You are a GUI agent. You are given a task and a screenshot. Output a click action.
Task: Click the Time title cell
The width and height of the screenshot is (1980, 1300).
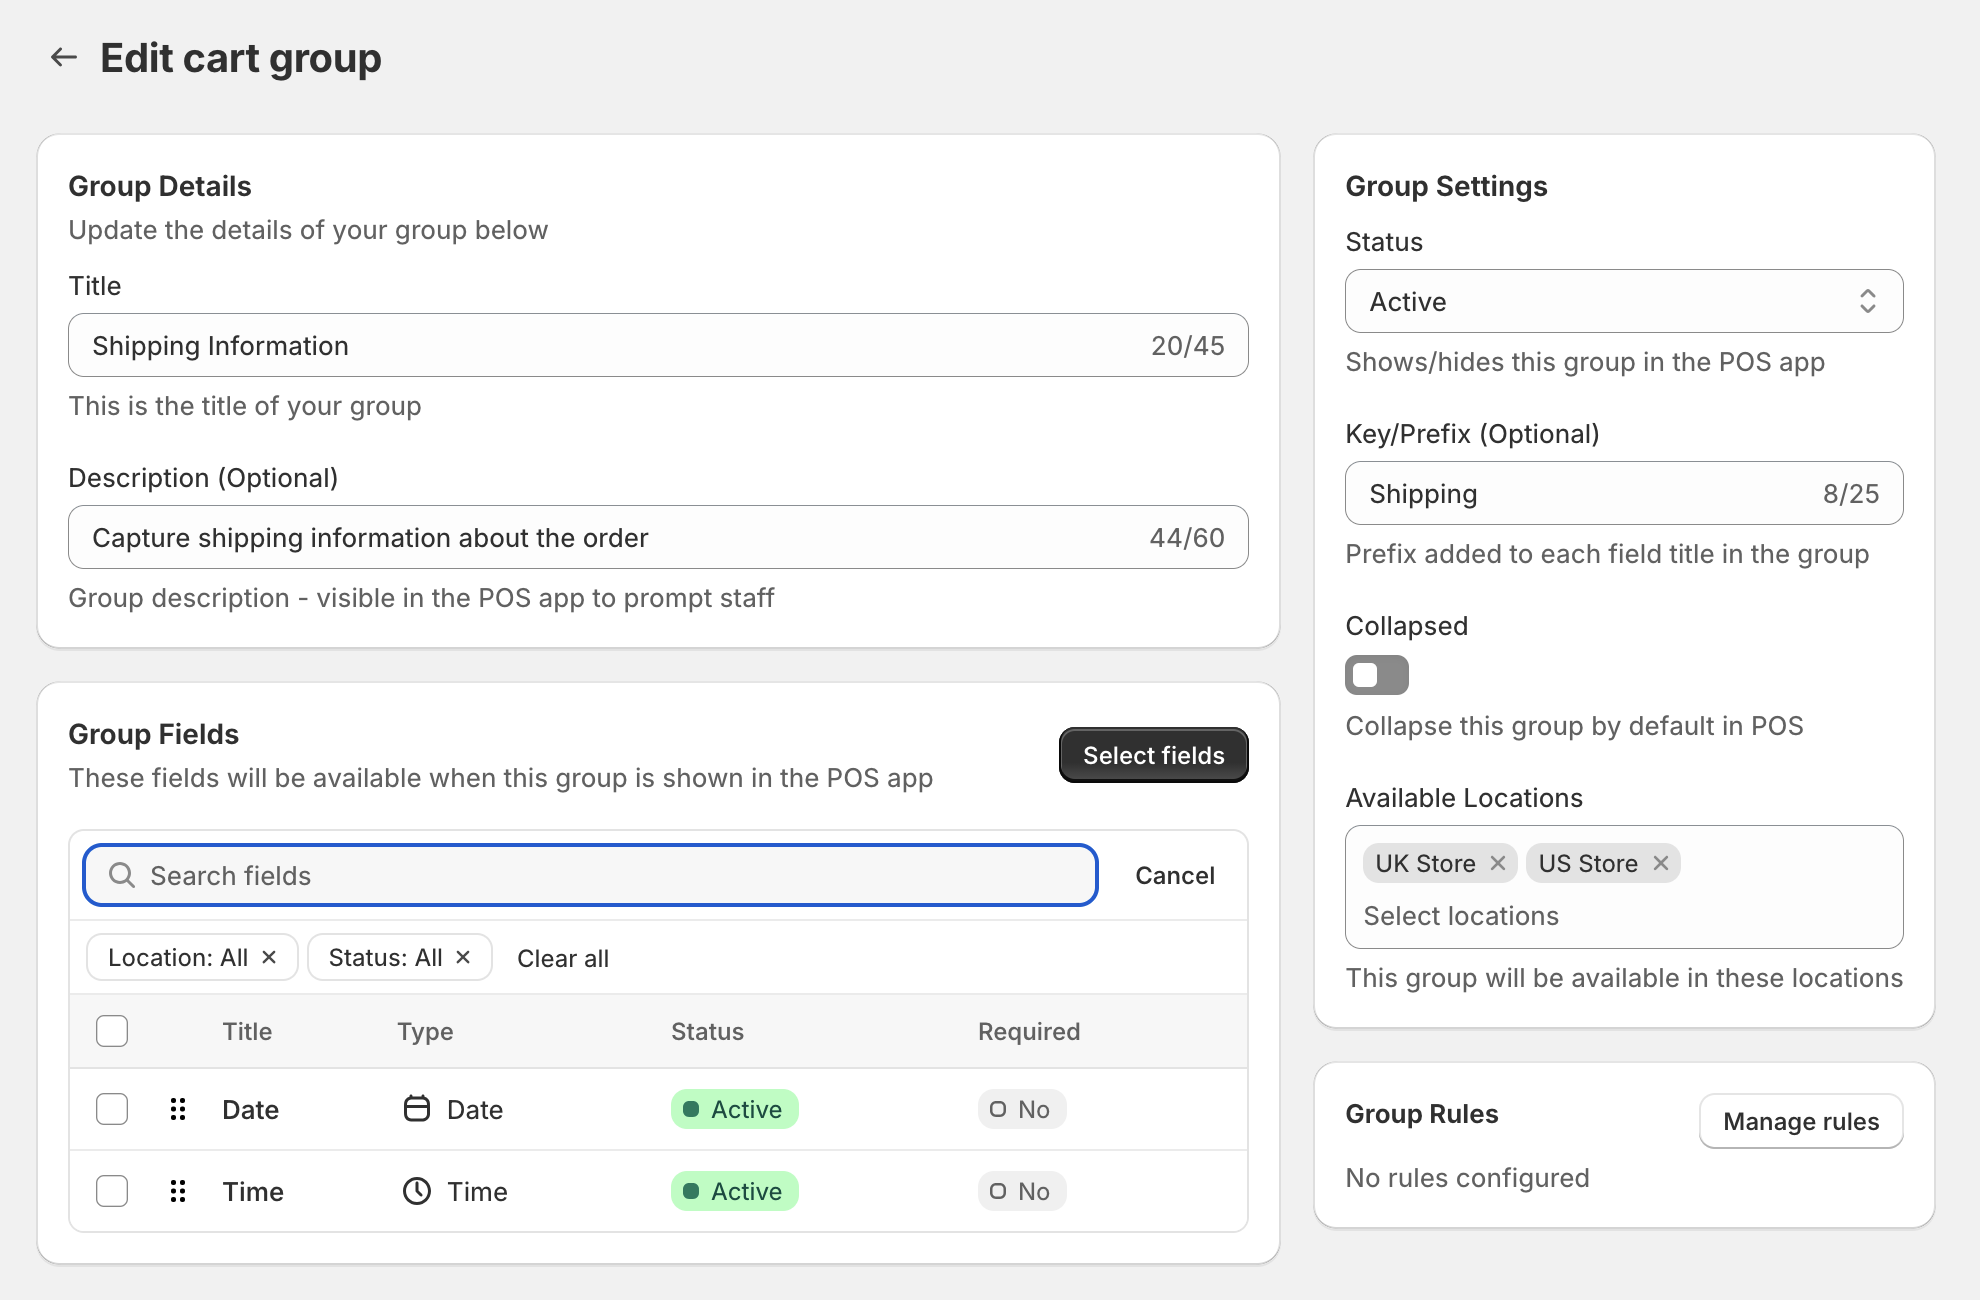pos(253,1191)
